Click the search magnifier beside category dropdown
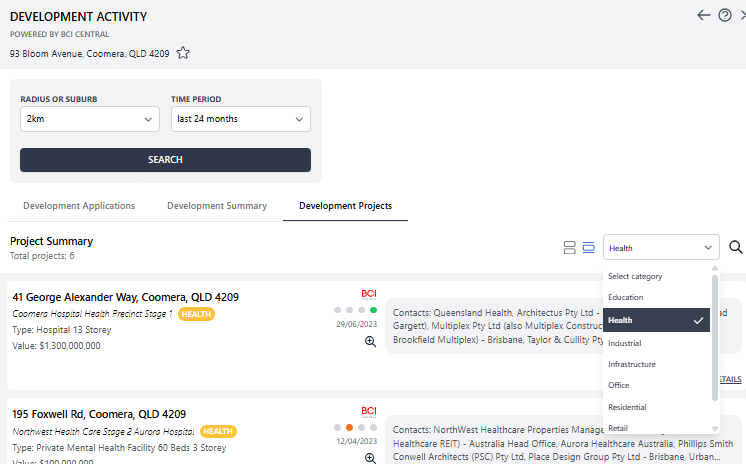The height and width of the screenshot is (464, 746). pyautogui.click(x=736, y=247)
